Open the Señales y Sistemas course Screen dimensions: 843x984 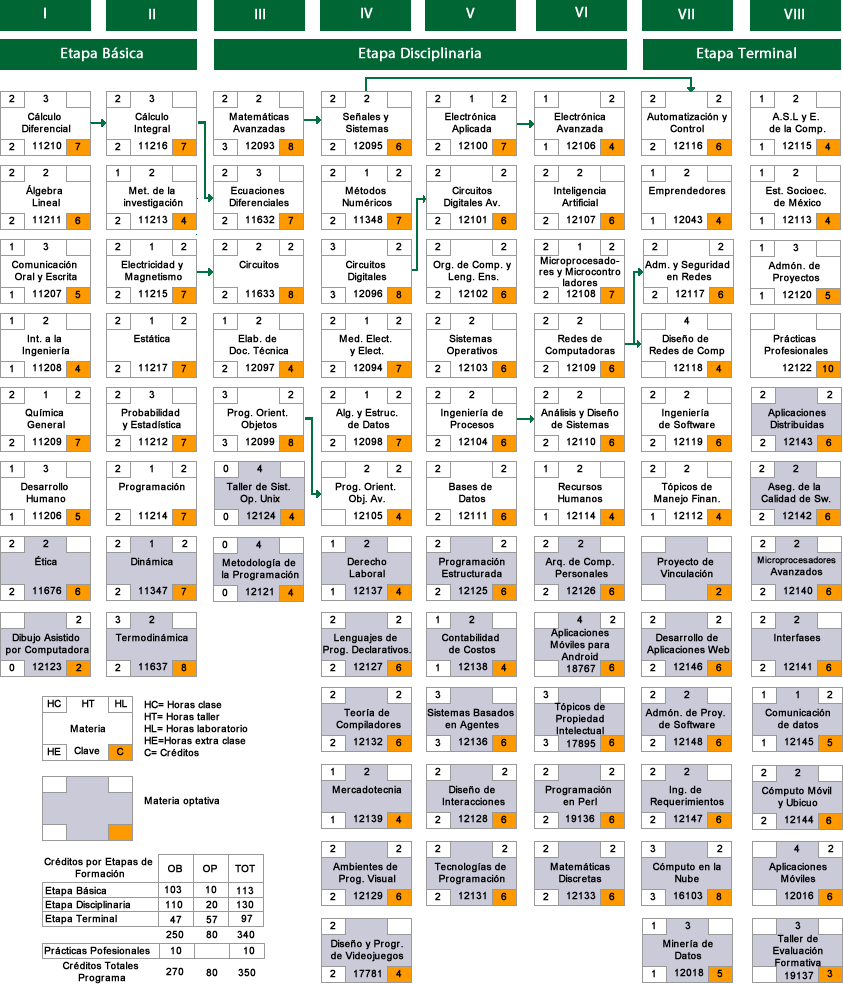coord(367,124)
